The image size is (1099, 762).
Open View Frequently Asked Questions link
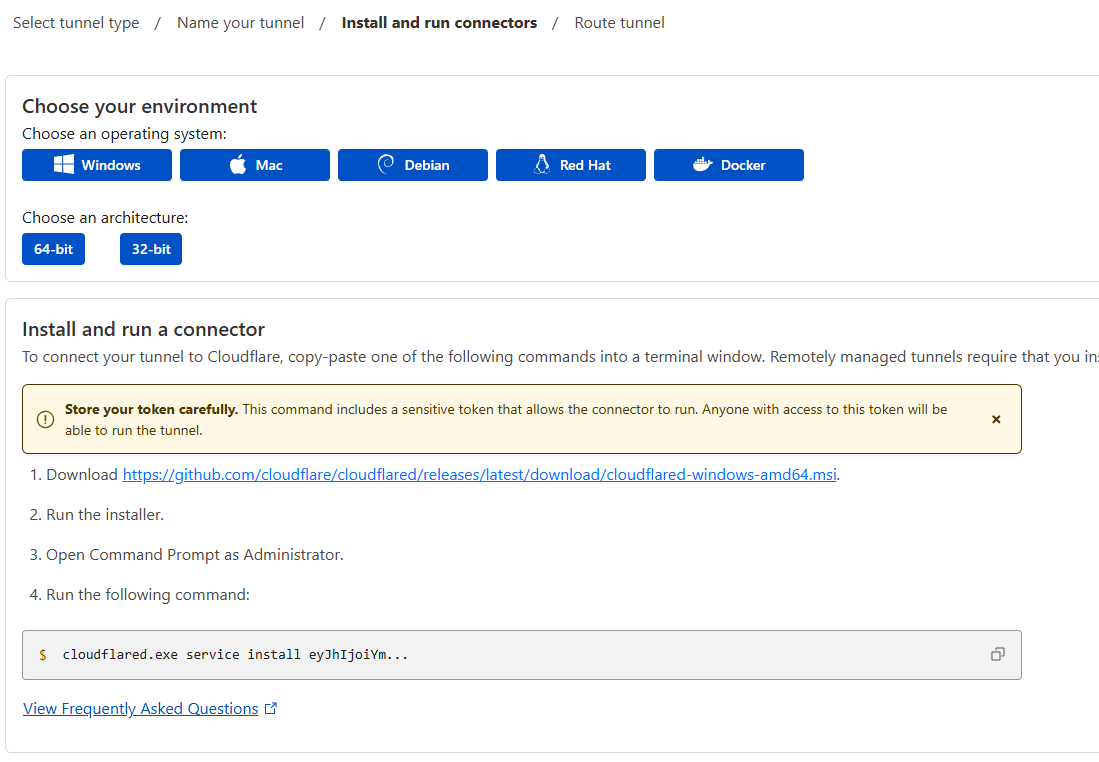coord(150,709)
